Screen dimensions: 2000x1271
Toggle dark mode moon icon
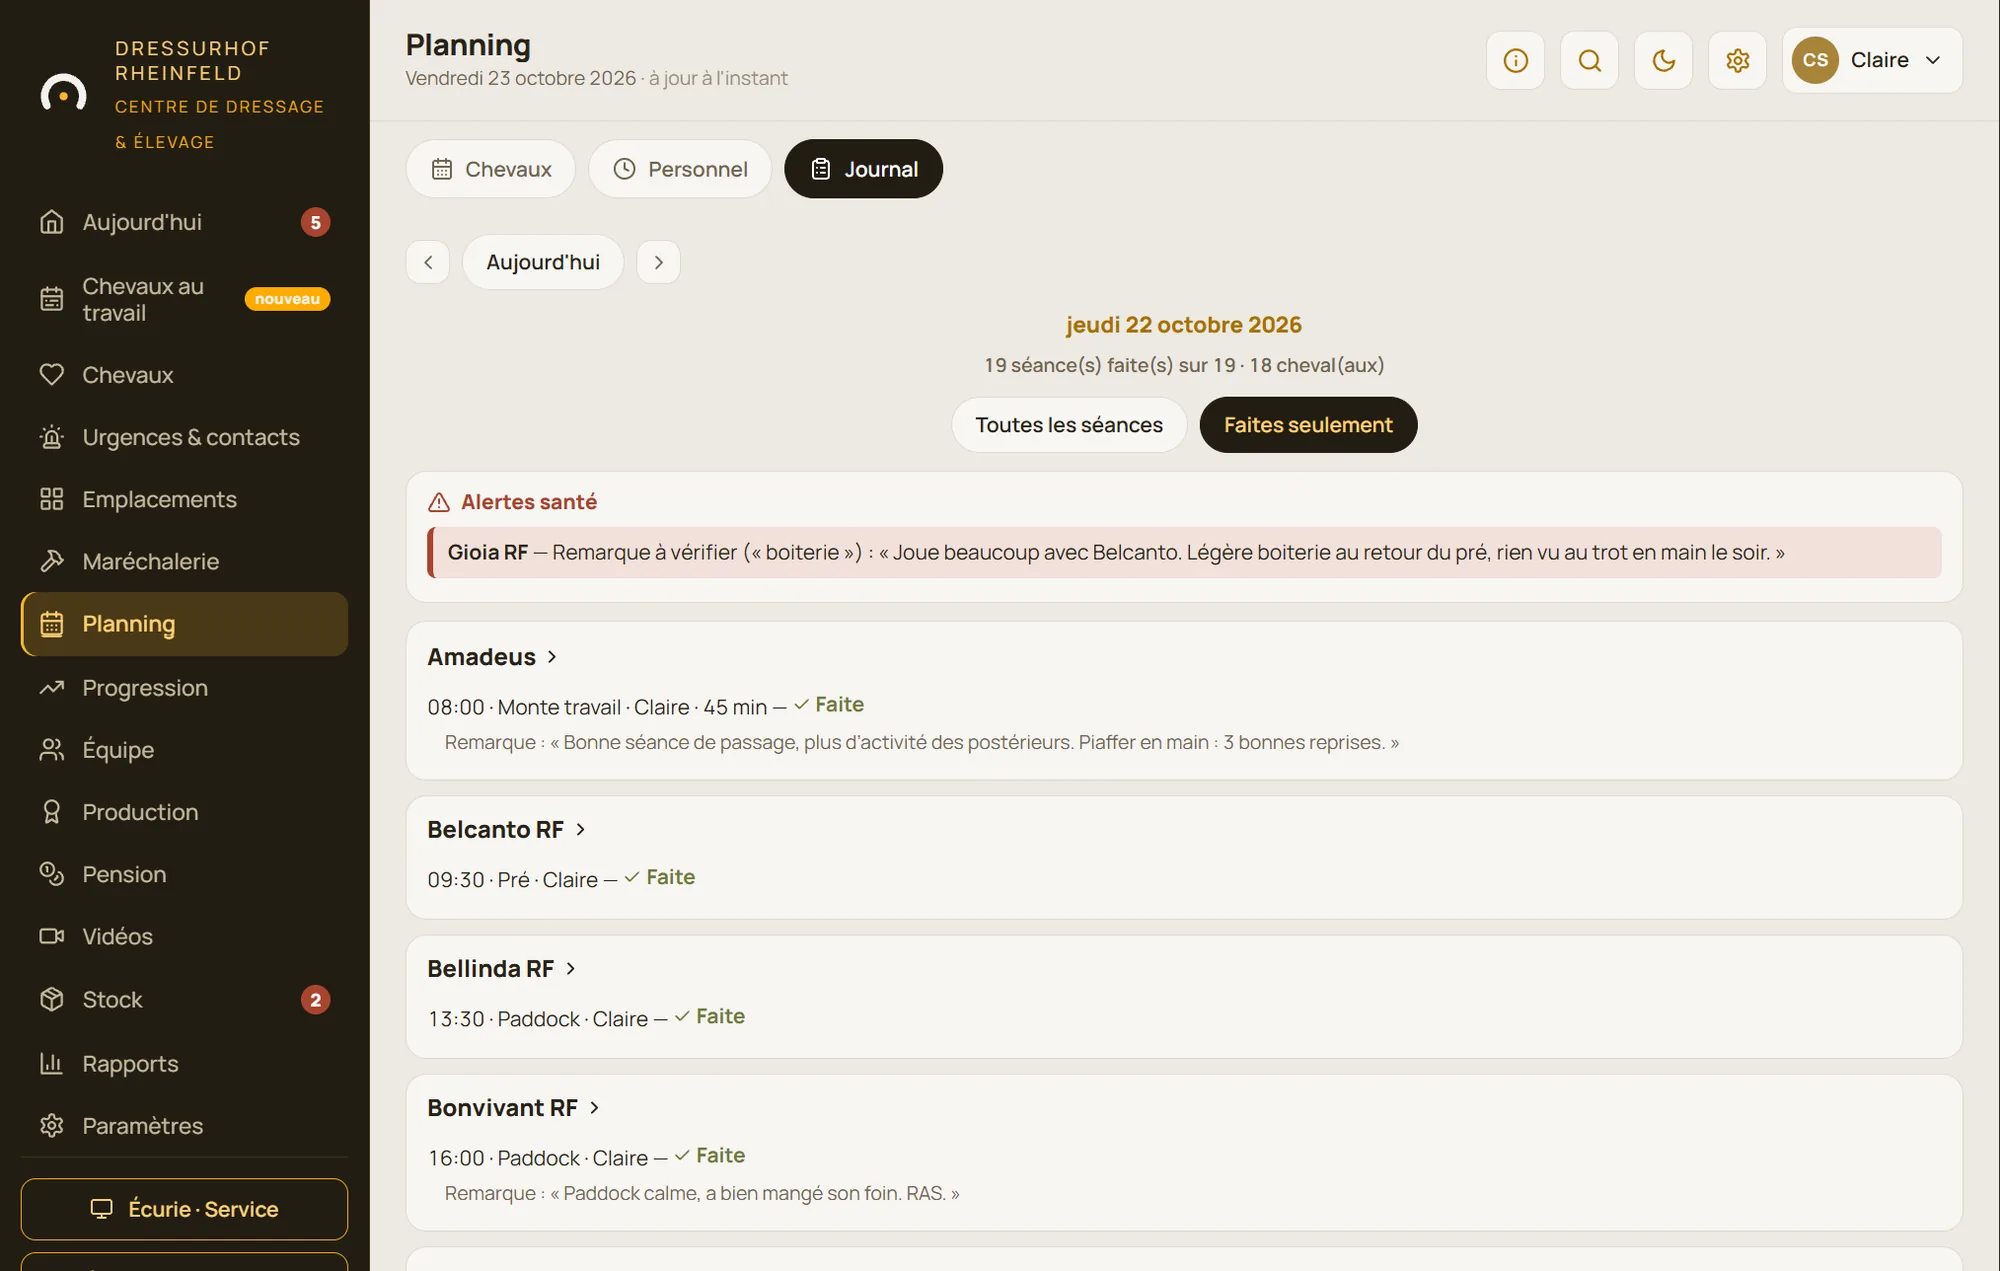(x=1663, y=60)
